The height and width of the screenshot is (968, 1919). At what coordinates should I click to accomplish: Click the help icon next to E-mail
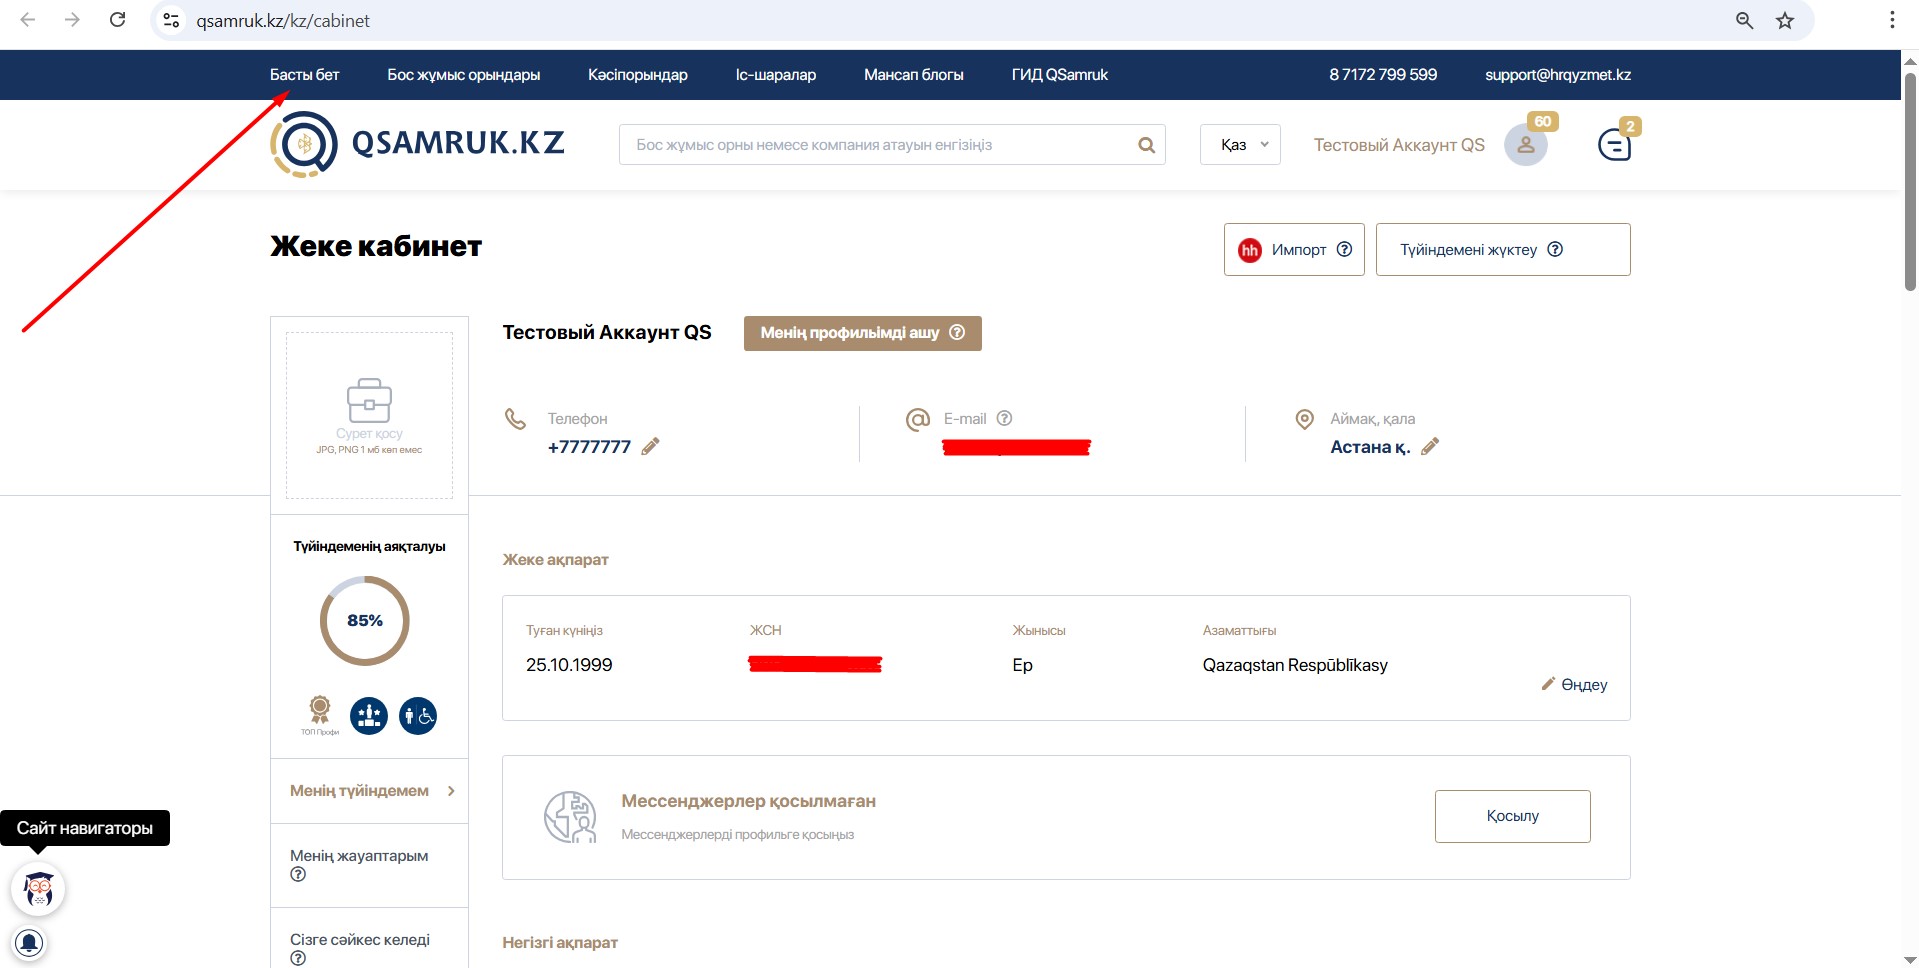[1004, 419]
